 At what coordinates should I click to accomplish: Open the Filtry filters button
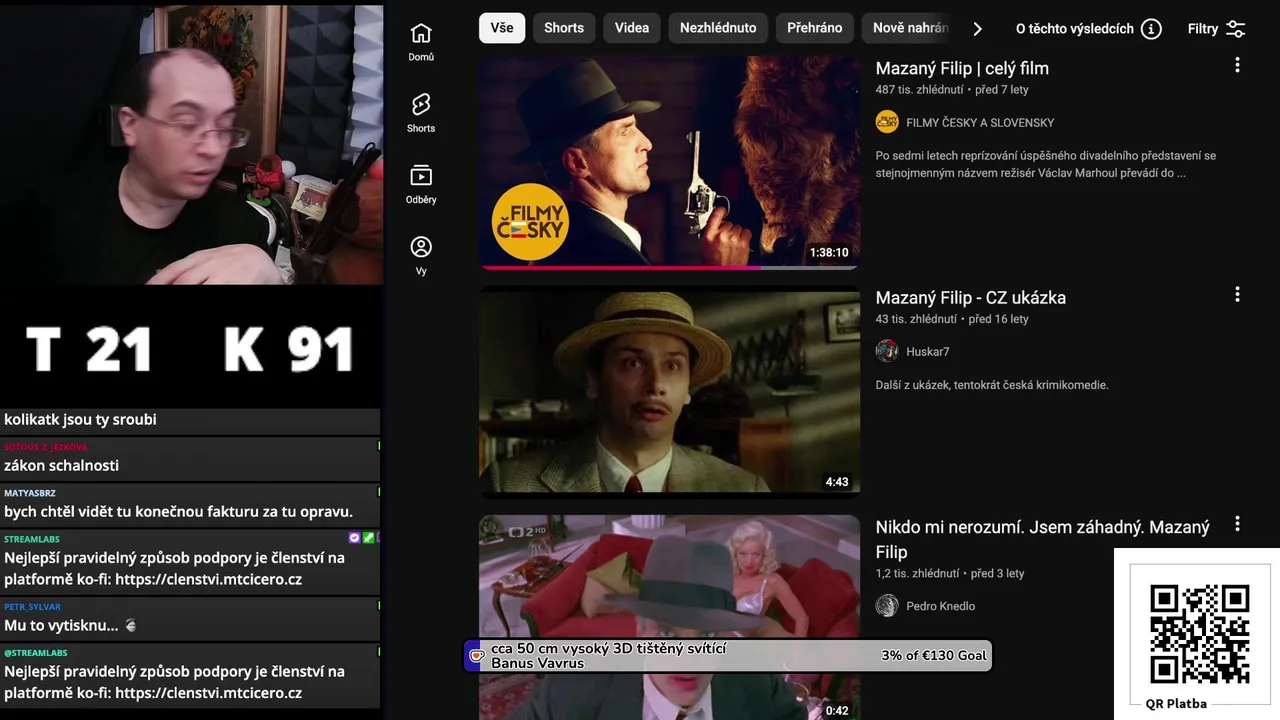1216,29
